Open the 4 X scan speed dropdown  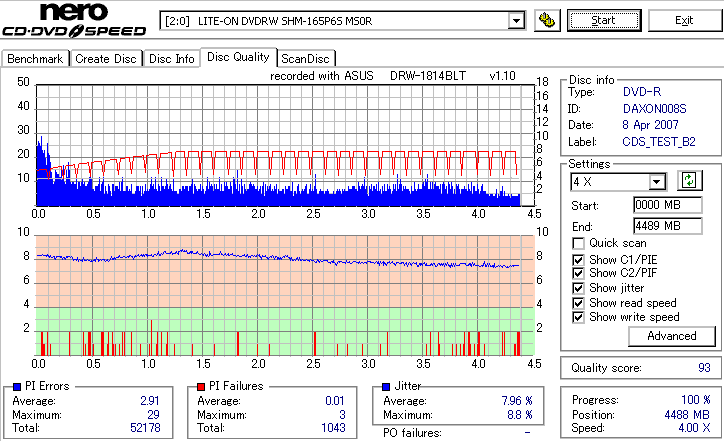pos(656,182)
